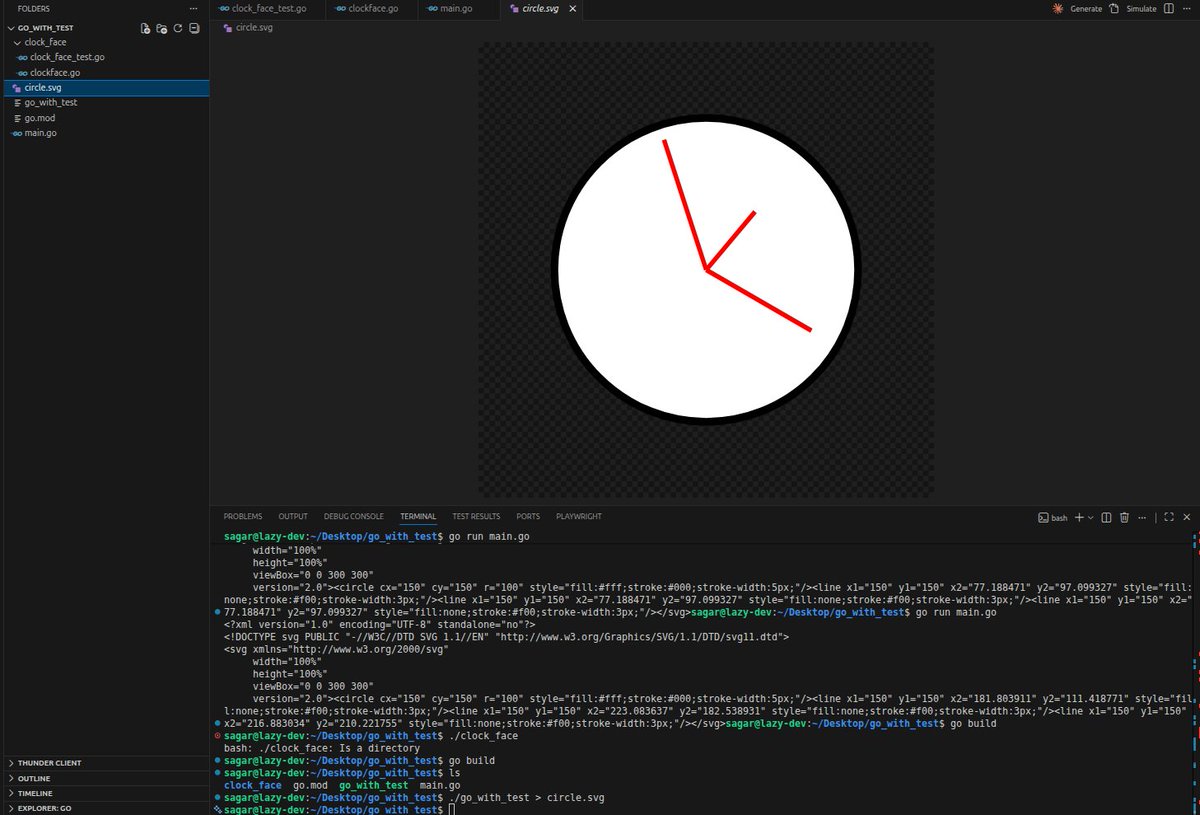Expand the Outline section
The height and width of the screenshot is (815, 1200).
pyautogui.click(x=105, y=778)
